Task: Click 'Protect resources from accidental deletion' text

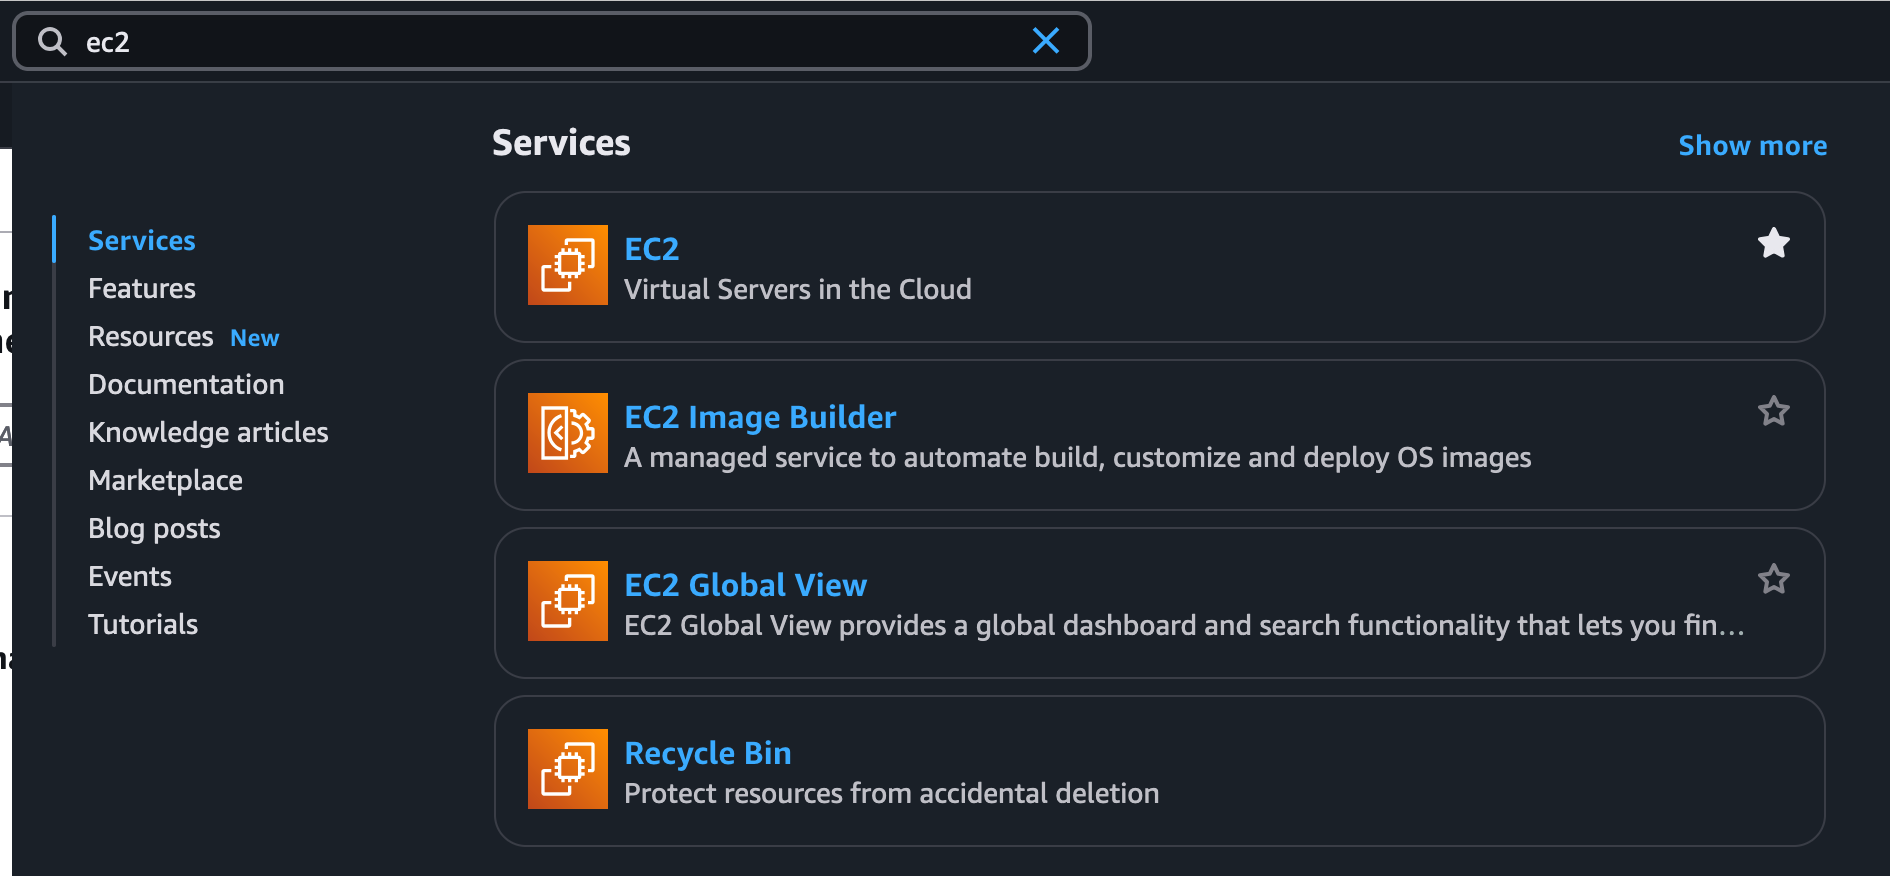Action: point(892,794)
